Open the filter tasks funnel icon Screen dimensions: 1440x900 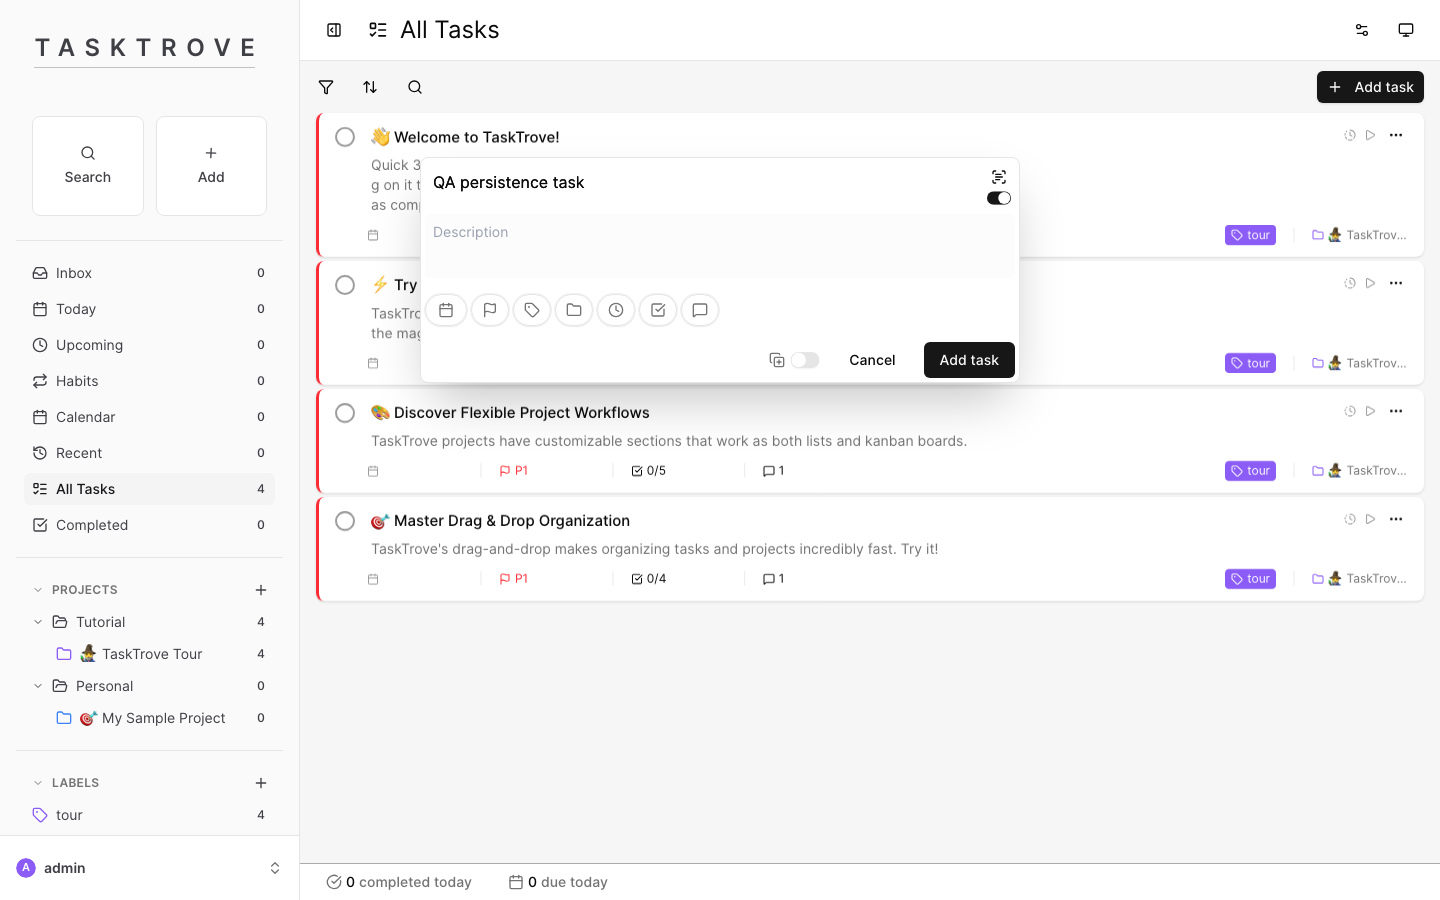point(326,87)
